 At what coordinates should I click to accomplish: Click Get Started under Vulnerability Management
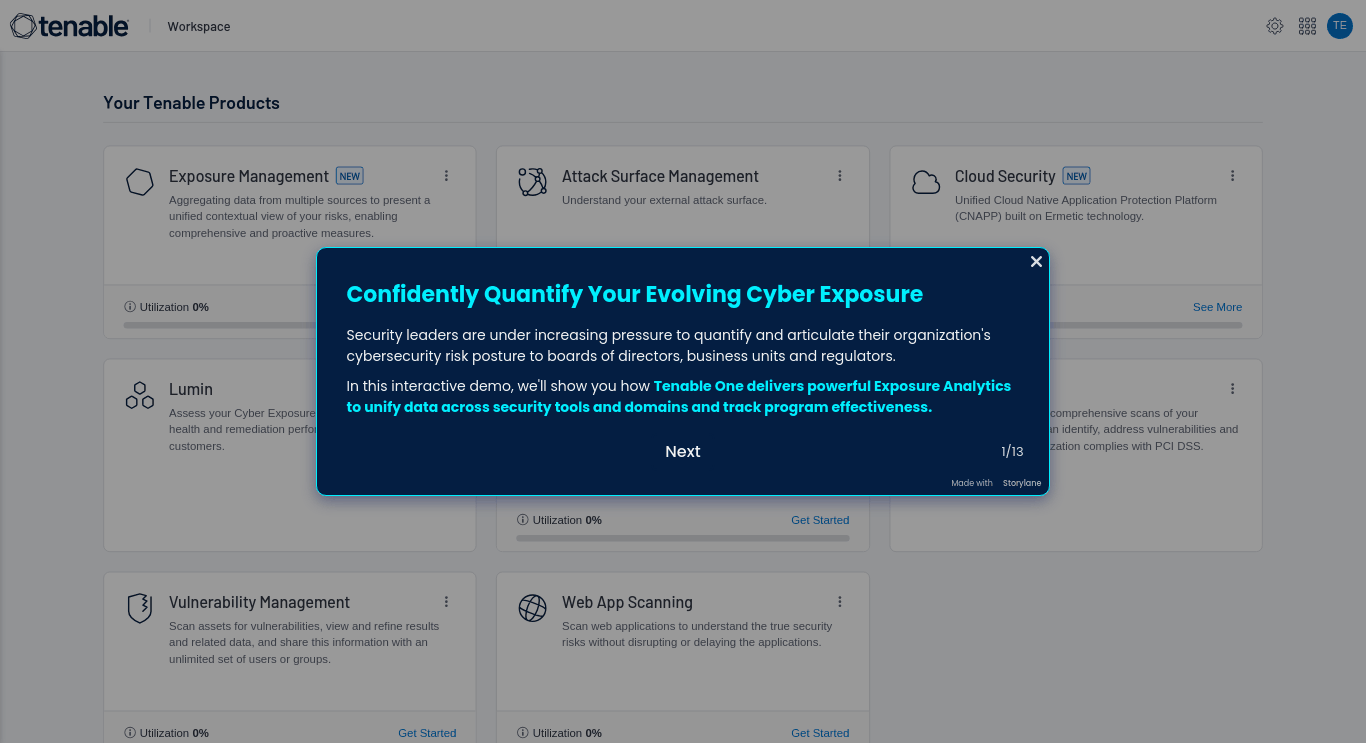point(427,733)
